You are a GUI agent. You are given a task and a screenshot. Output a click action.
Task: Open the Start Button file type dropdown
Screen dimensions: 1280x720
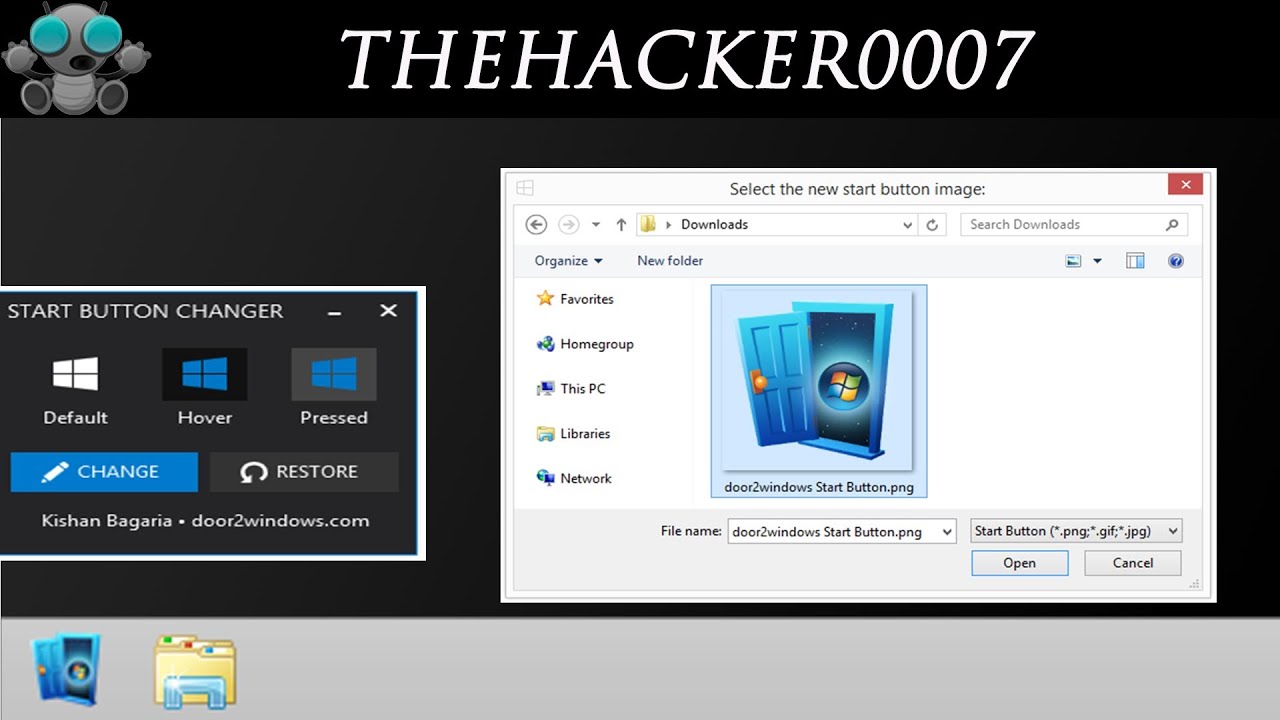(x=1077, y=532)
